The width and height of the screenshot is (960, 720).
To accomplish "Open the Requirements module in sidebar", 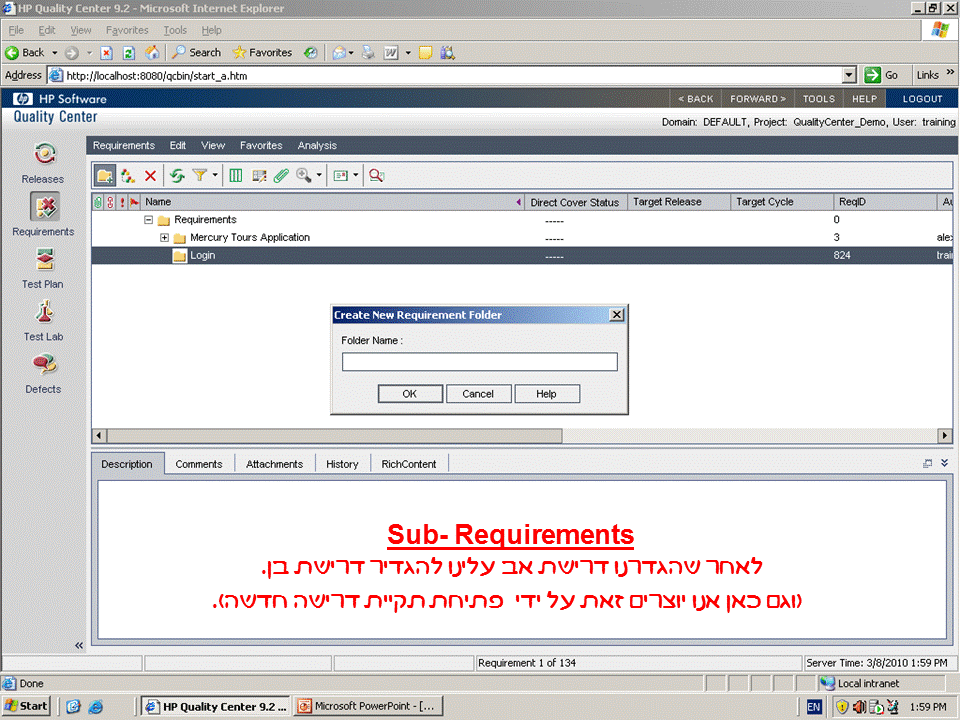I will coord(43,215).
